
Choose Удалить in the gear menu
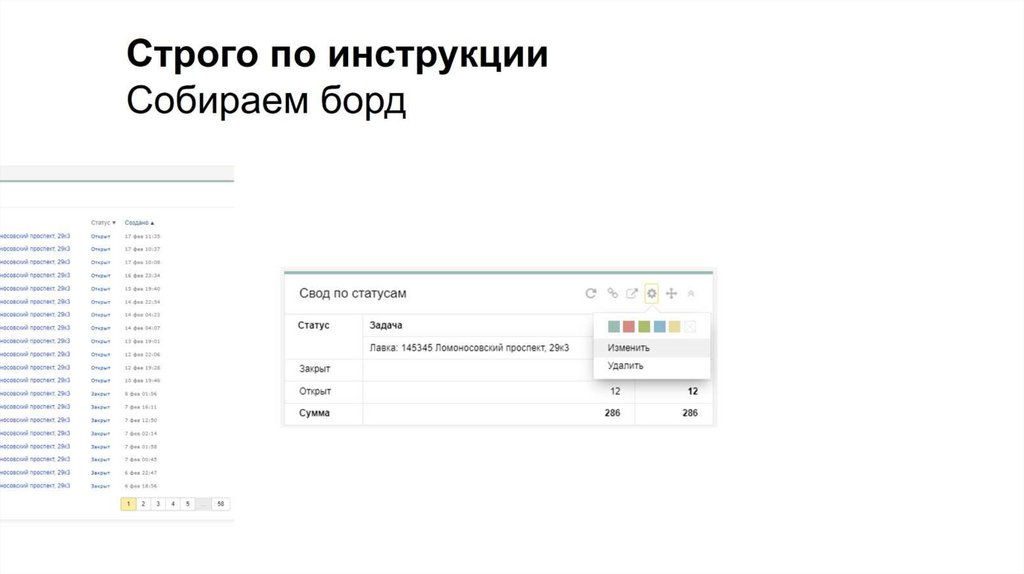click(x=625, y=366)
